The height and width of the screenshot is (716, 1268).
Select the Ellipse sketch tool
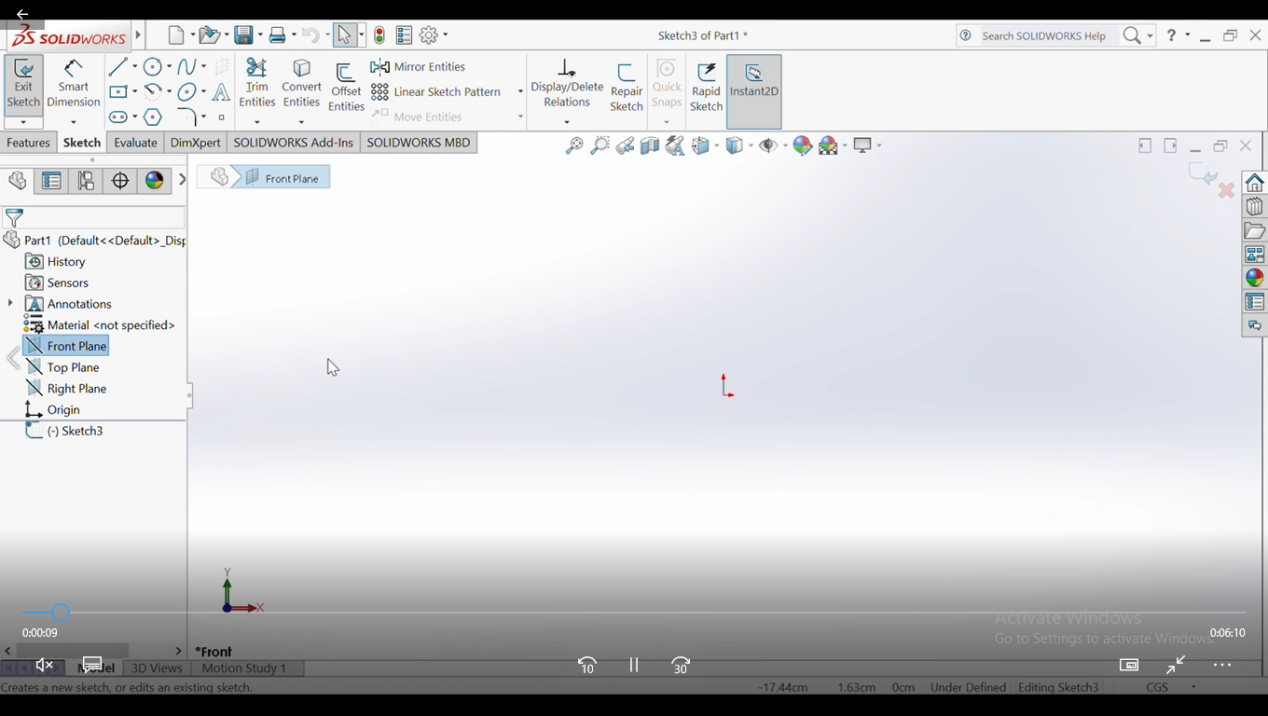[x=187, y=92]
